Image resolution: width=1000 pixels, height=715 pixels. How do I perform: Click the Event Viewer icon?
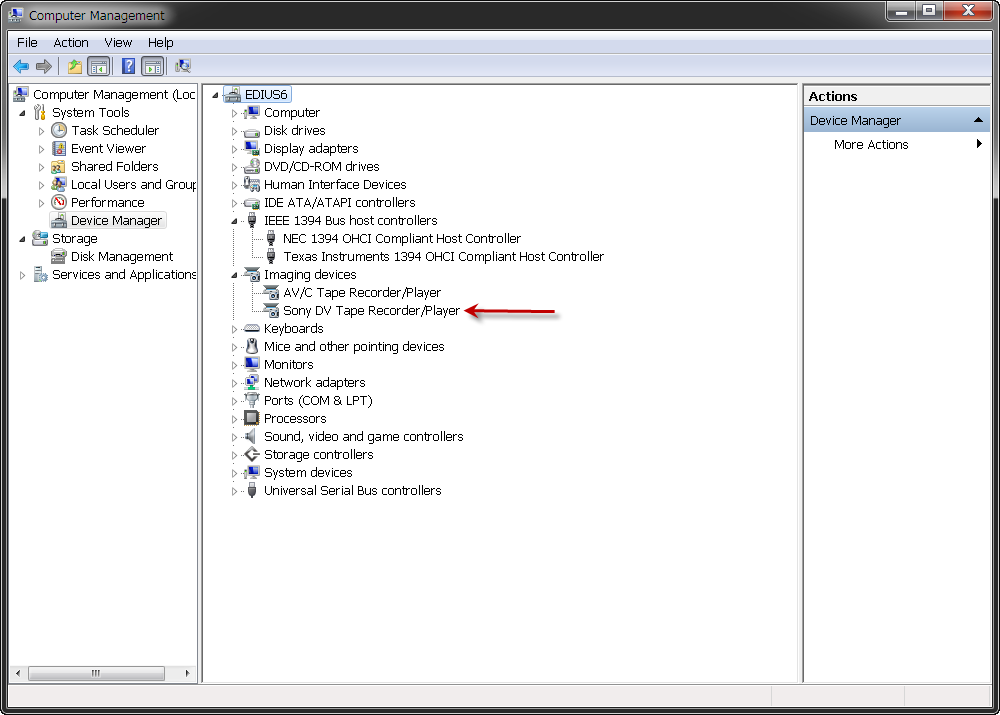tap(59, 149)
